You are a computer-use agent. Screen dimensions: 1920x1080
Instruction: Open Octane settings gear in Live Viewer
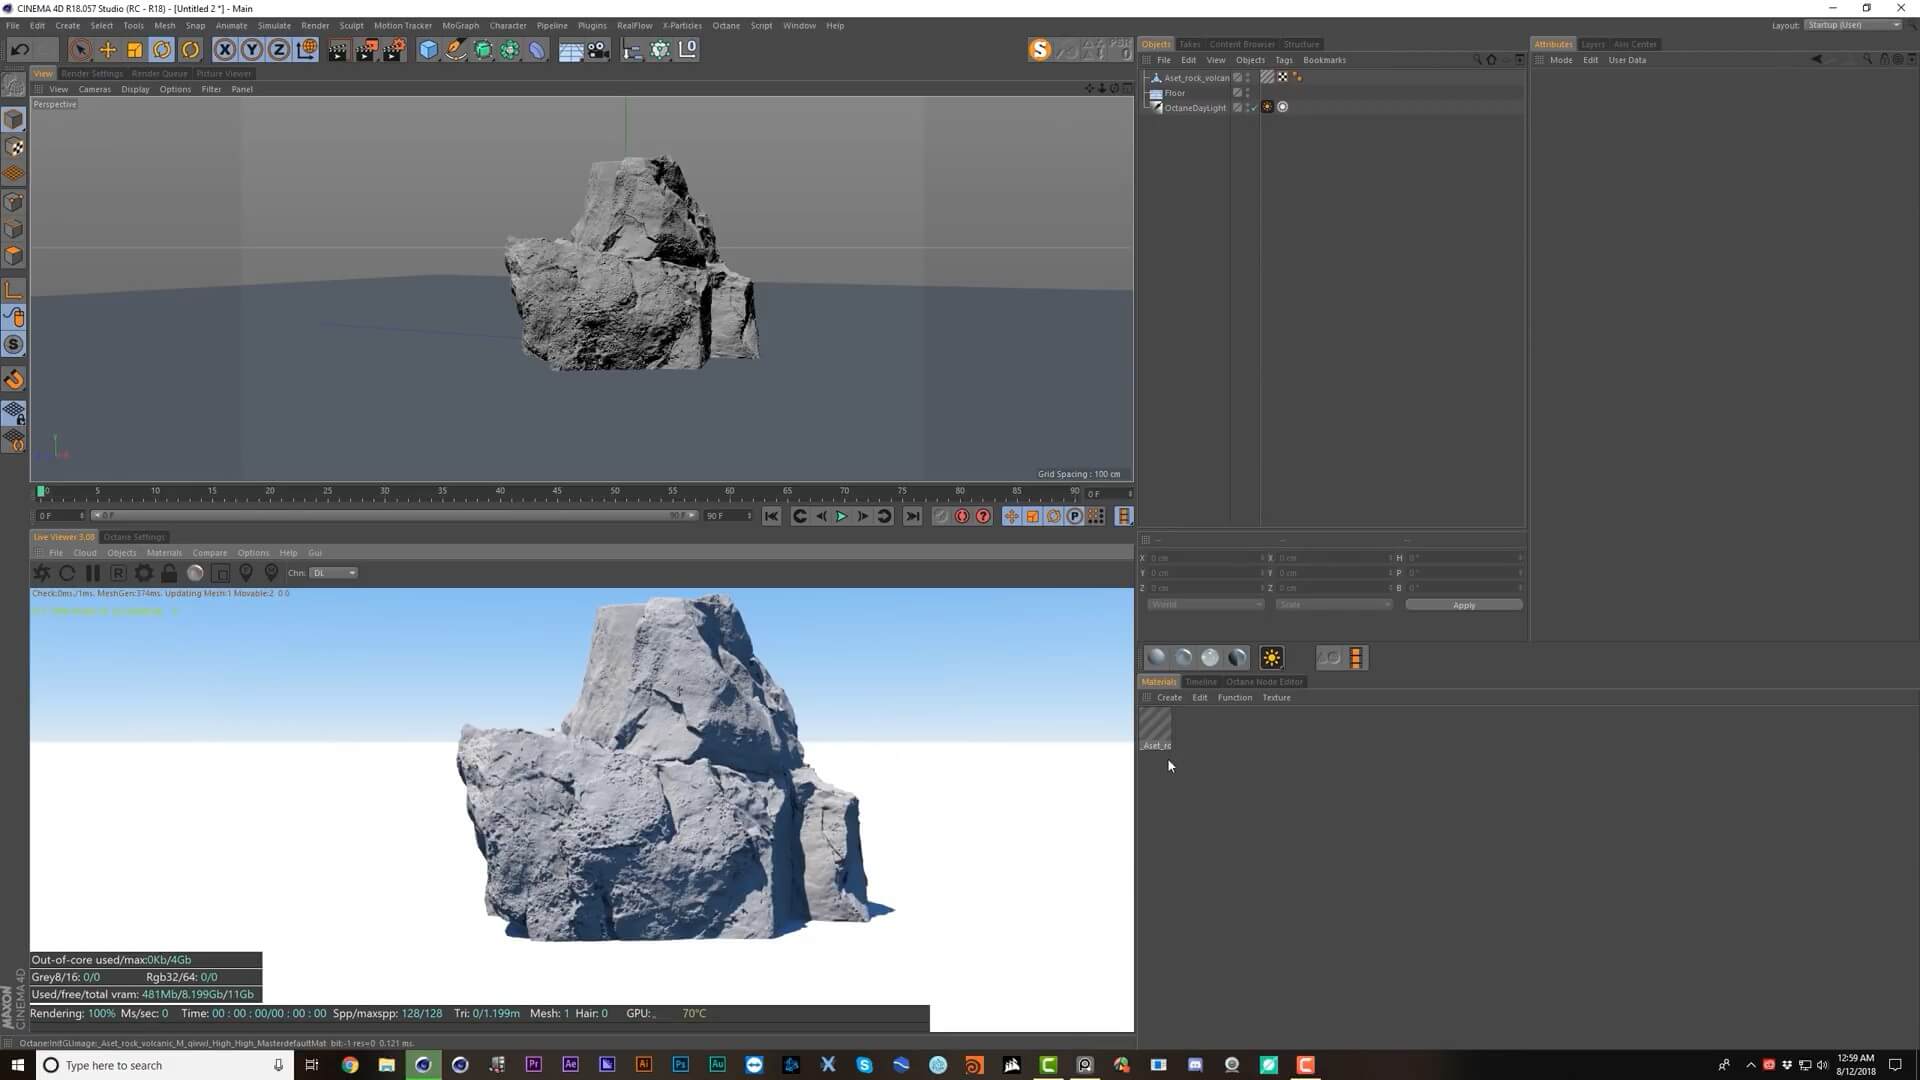tap(144, 573)
